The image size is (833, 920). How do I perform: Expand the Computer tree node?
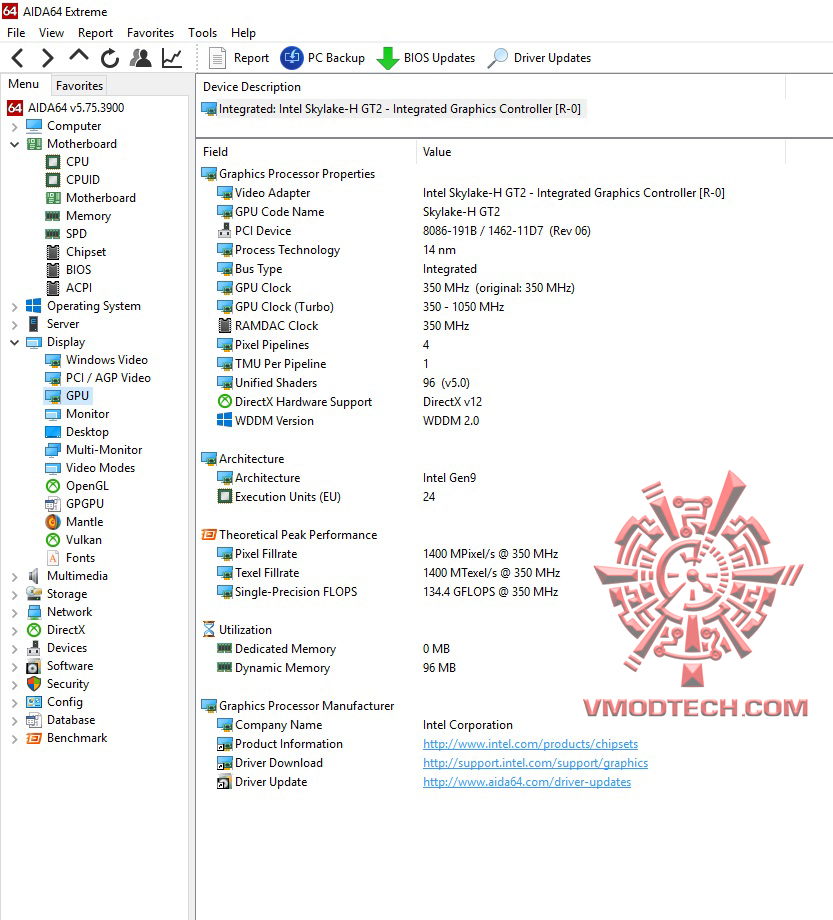coord(15,126)
